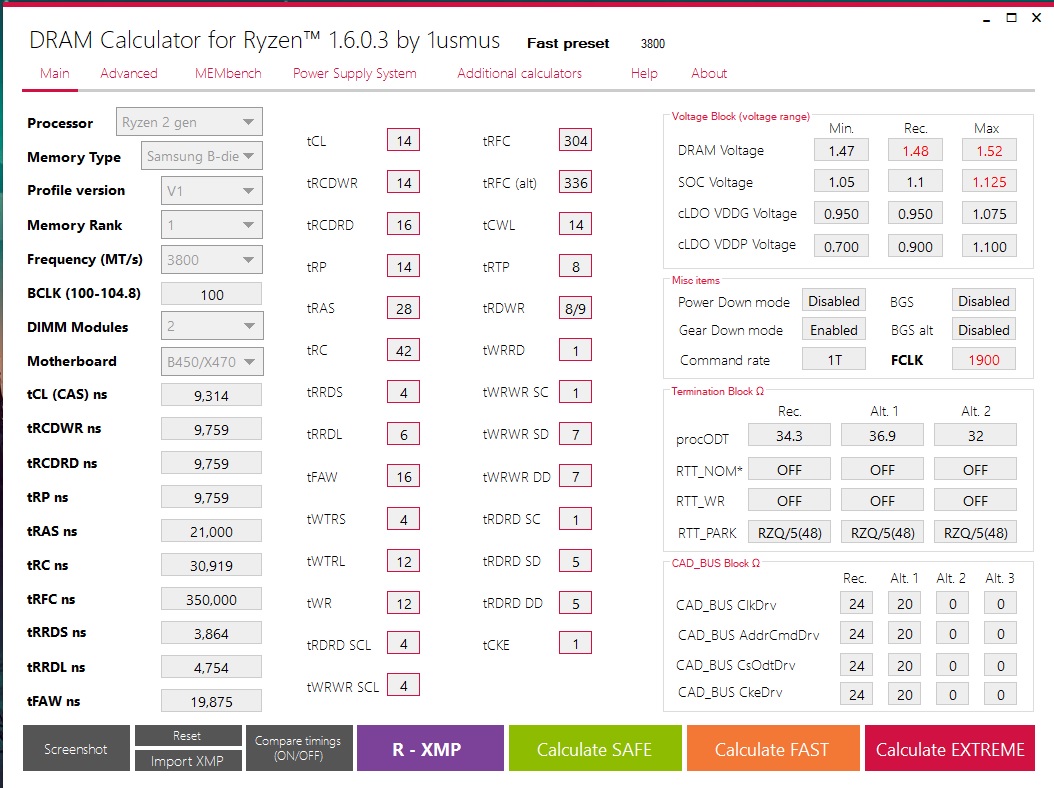Select the tRCDRD value 16
The image size is (1054, 788).
point(403,225)
